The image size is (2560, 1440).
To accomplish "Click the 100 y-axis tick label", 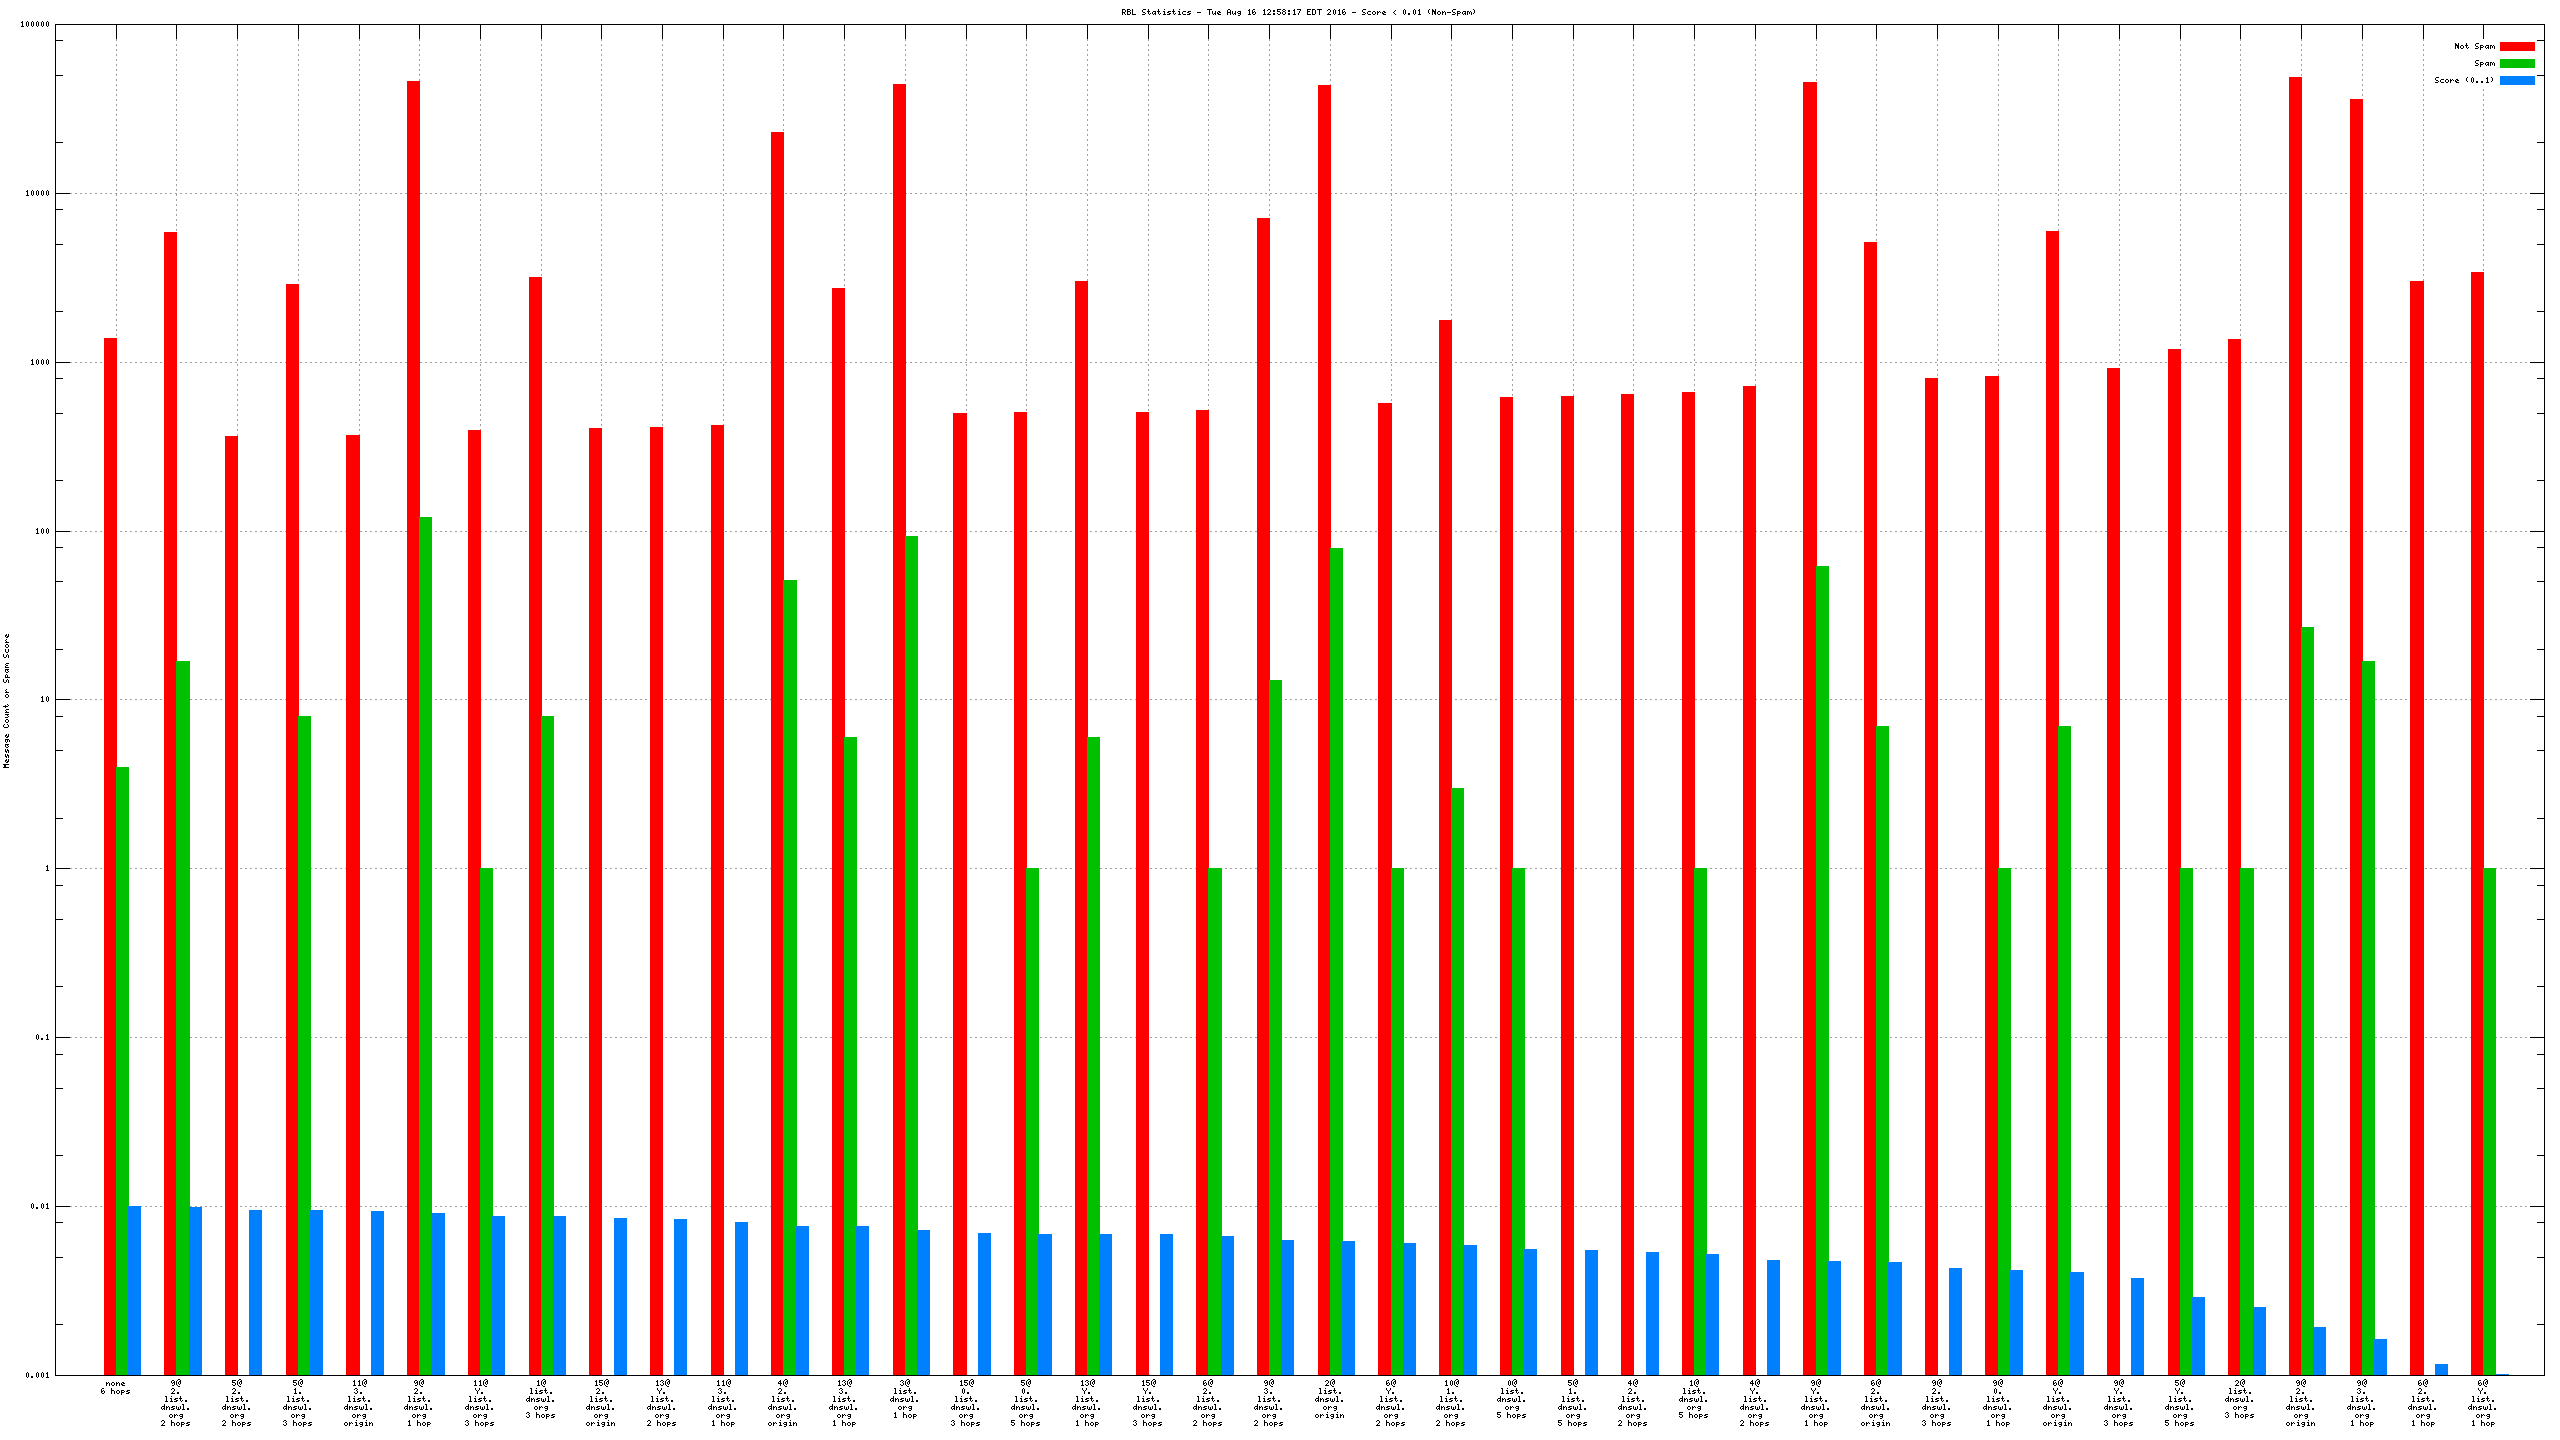I will point(41,531).
